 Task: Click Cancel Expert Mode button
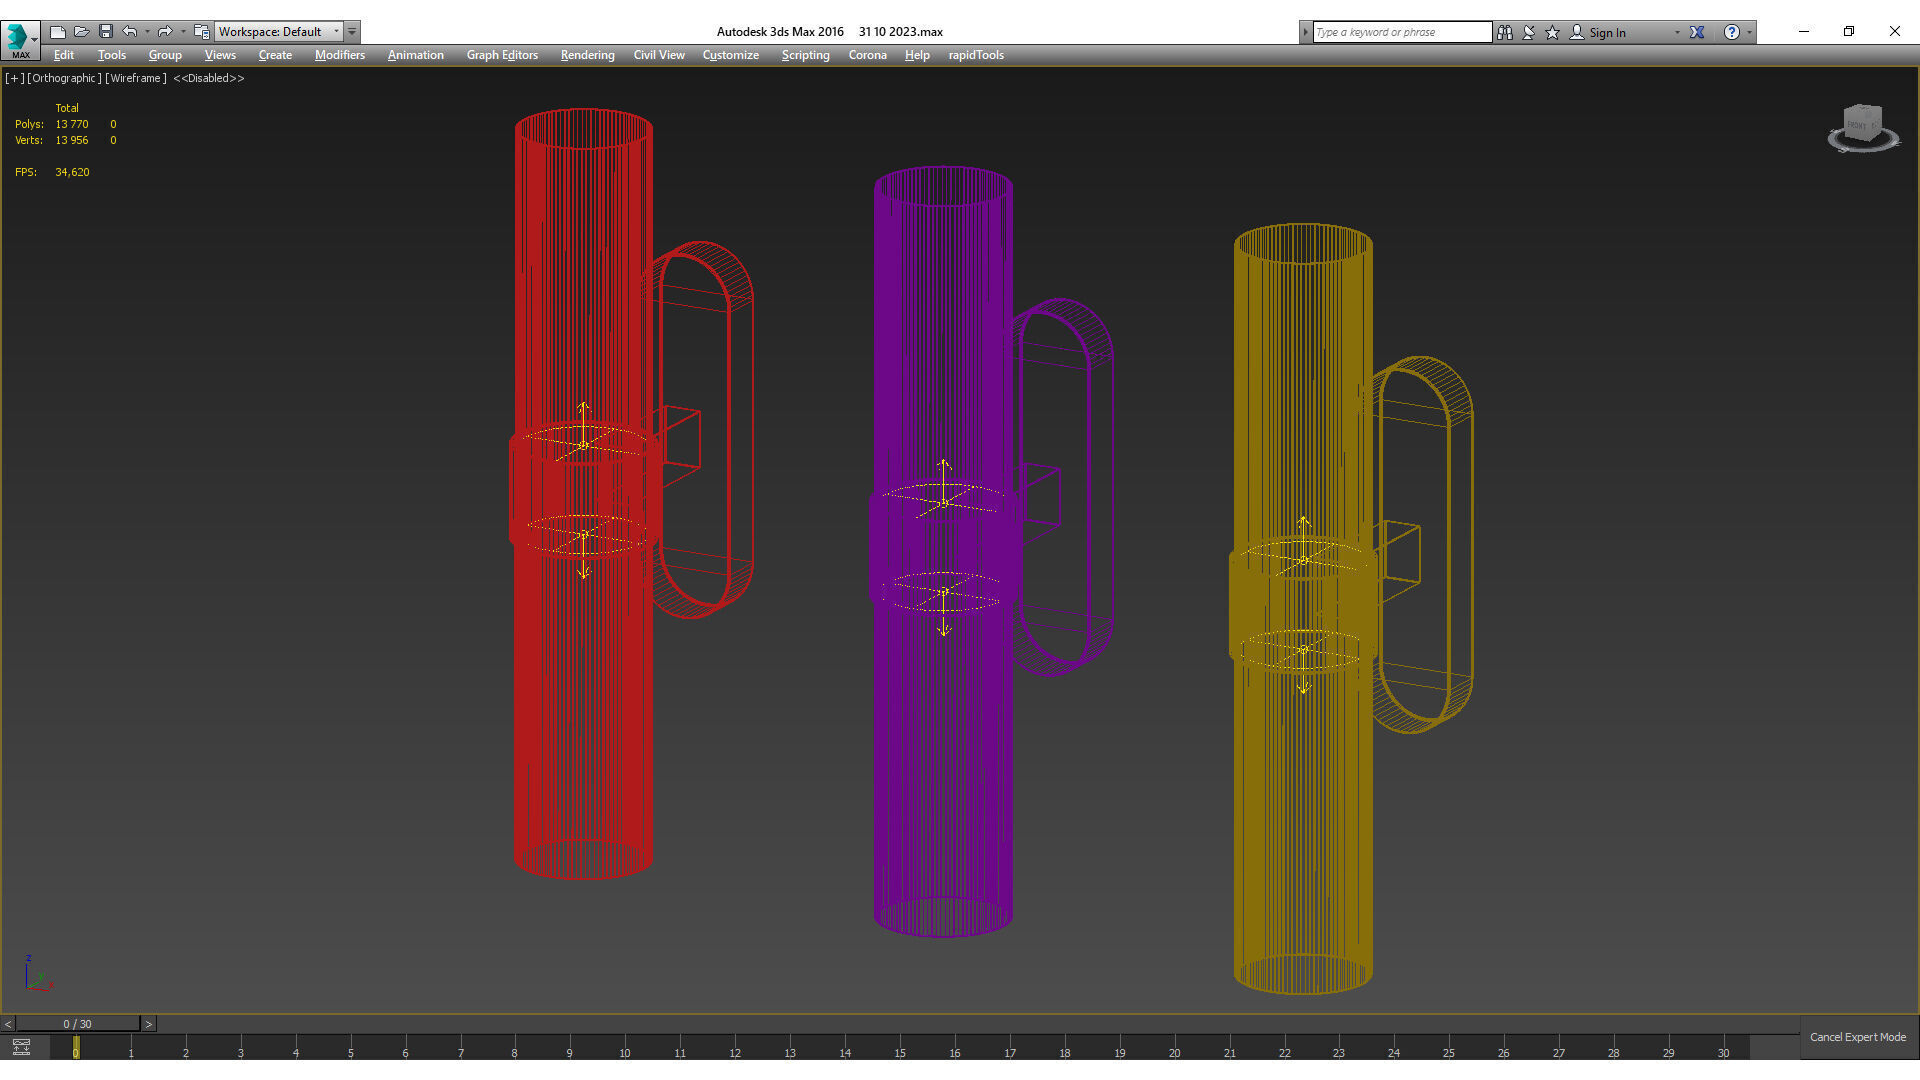[1857, 1037]
